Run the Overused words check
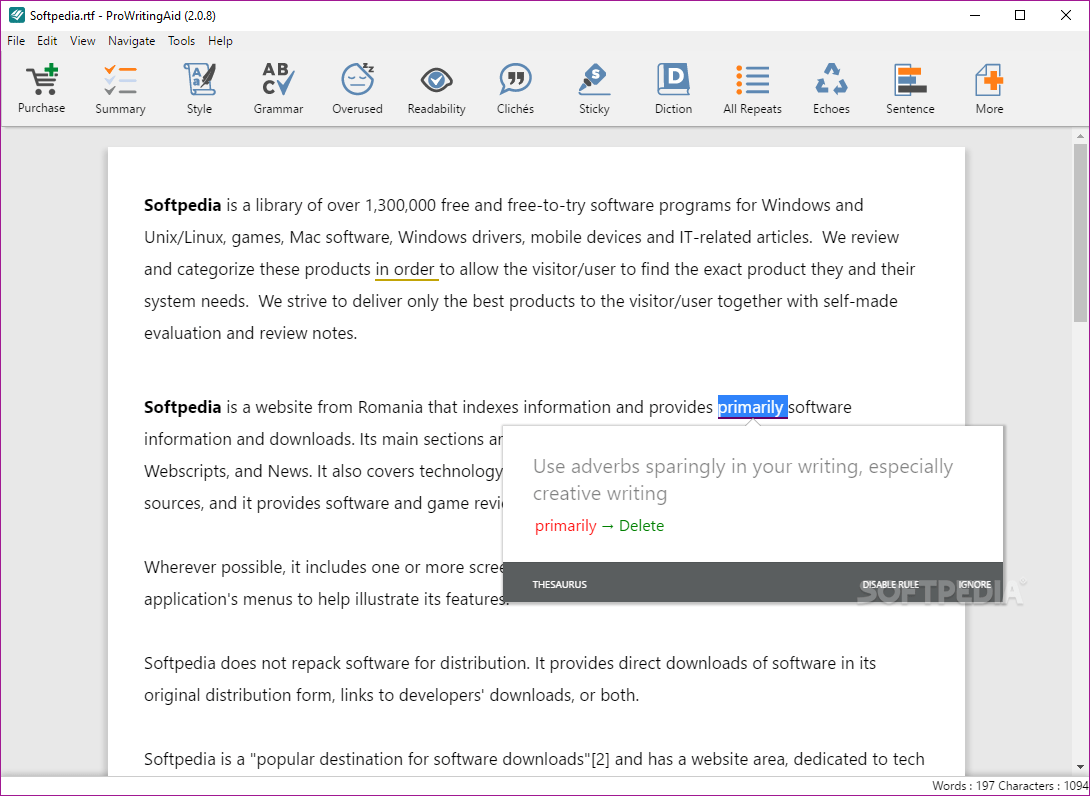The image size is (1090, 796). coord(357,87)
